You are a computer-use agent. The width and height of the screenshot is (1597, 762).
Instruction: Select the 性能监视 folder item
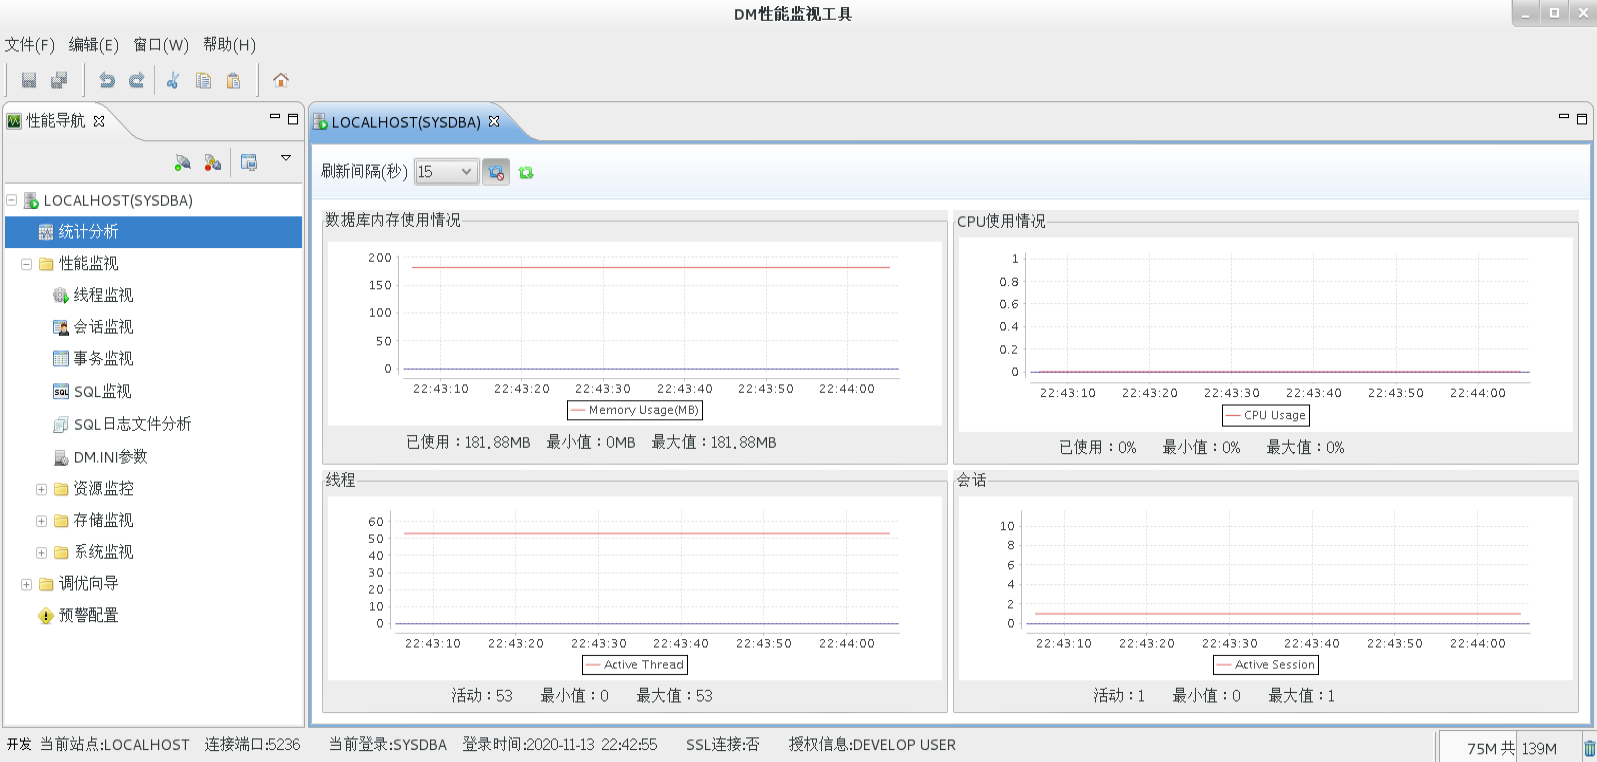tap(88, 264)
